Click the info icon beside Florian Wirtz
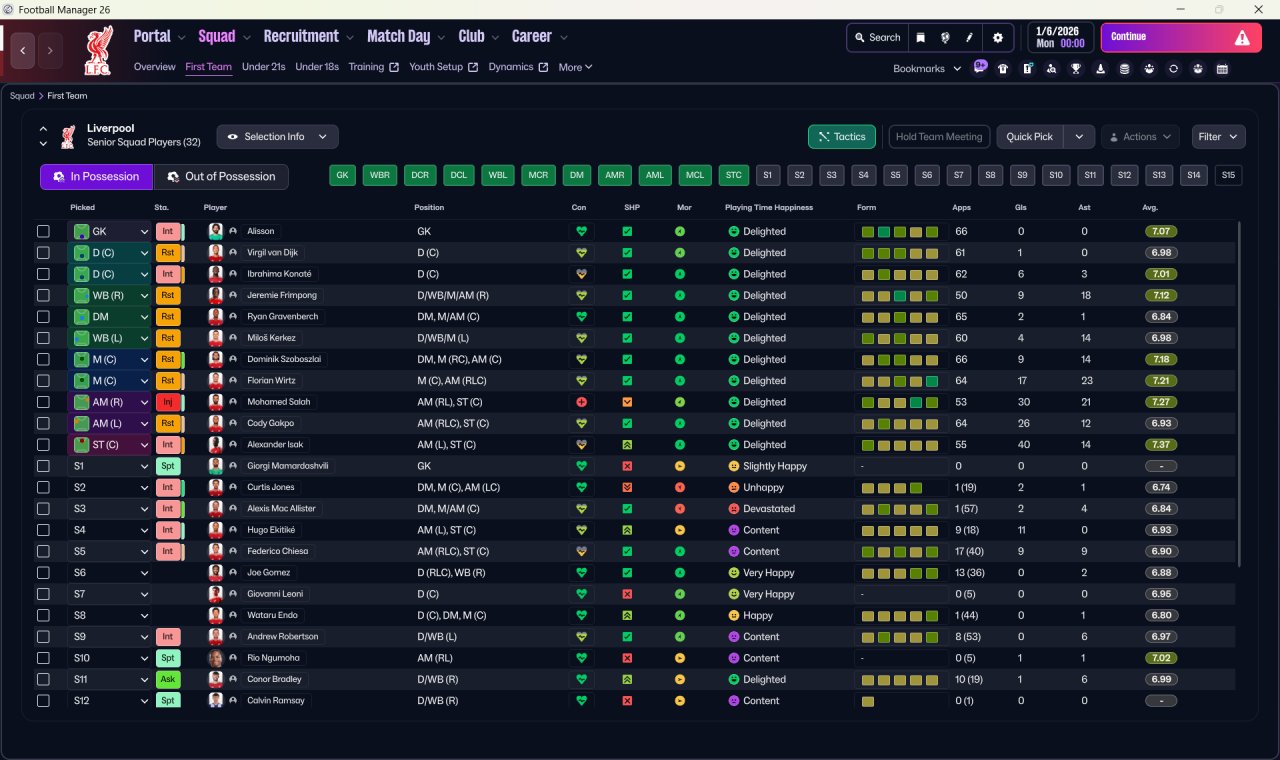This screenshot has height=760, width=1280. 233,381
